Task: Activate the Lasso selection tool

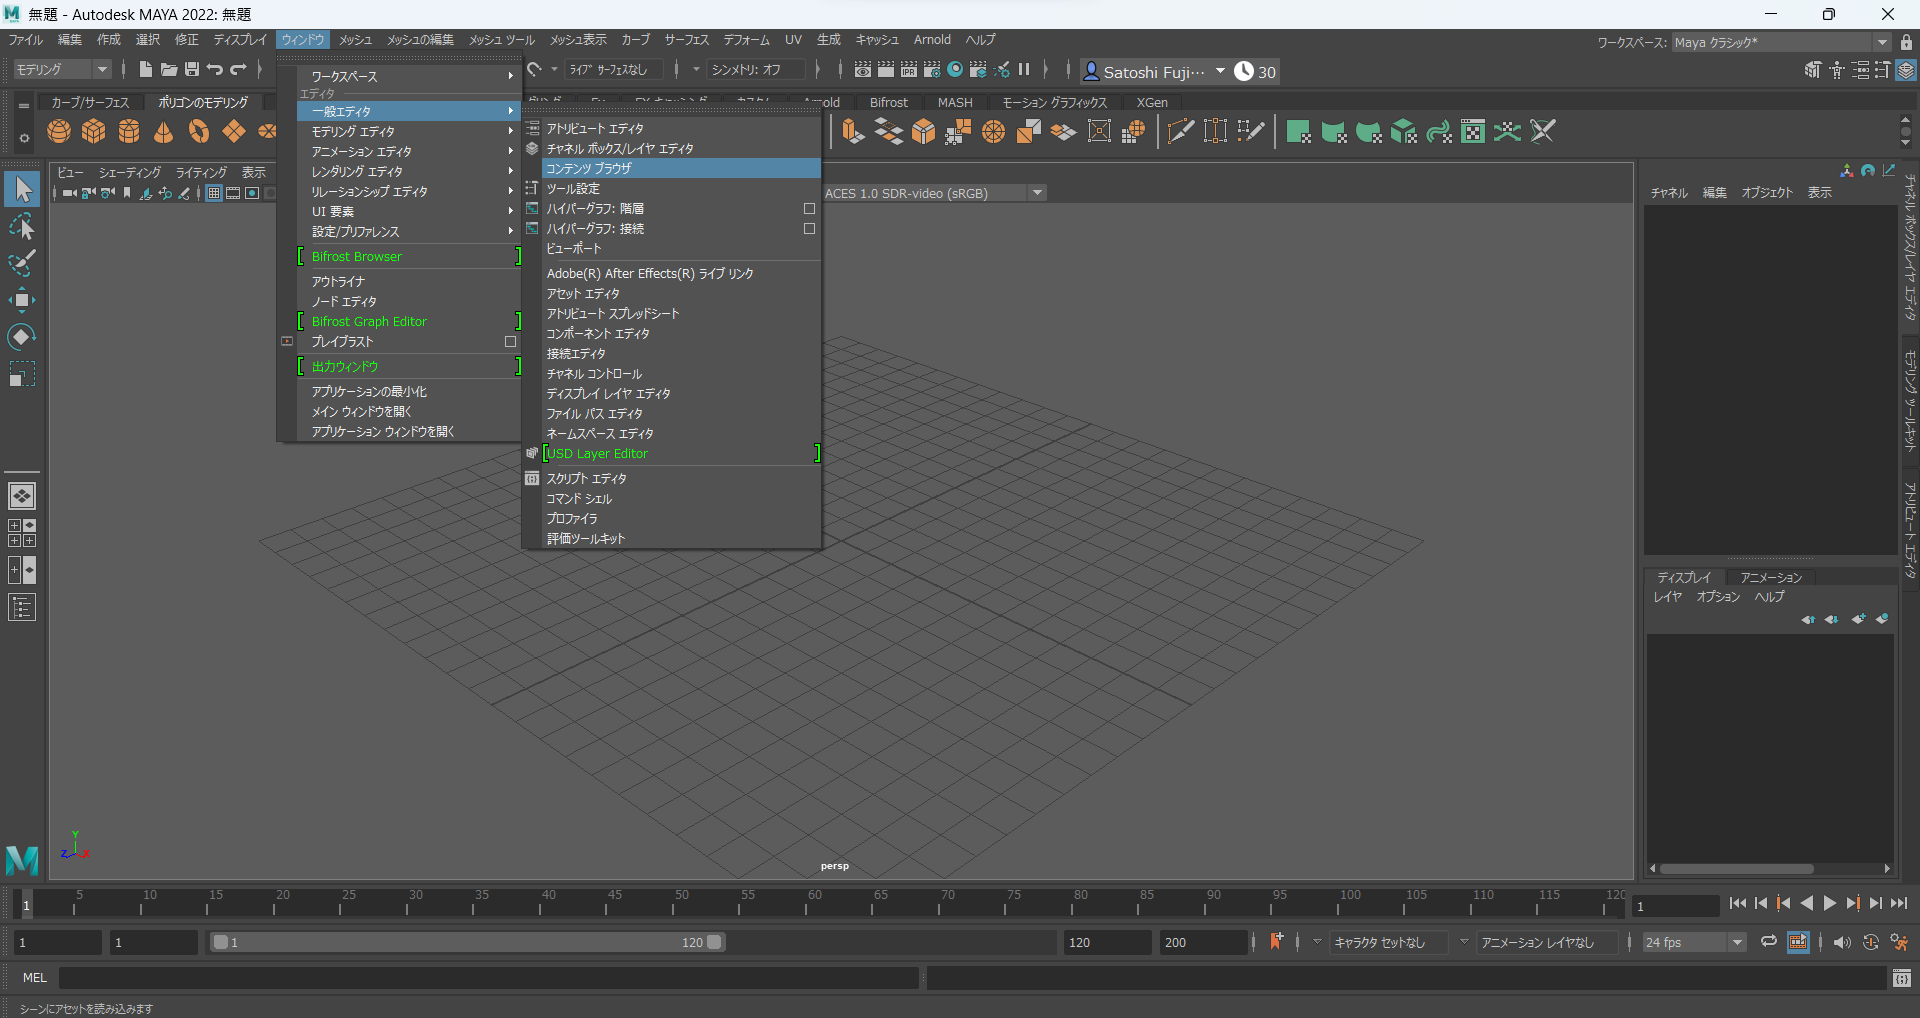Action: [21, 226]
